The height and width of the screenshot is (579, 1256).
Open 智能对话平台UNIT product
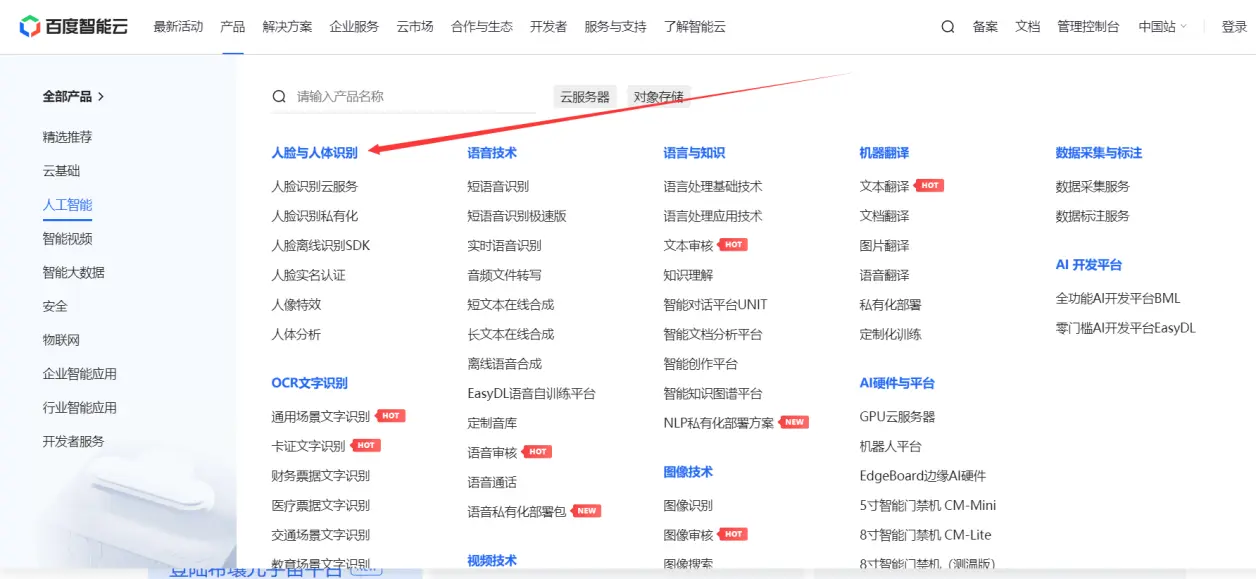pos(715,304)
